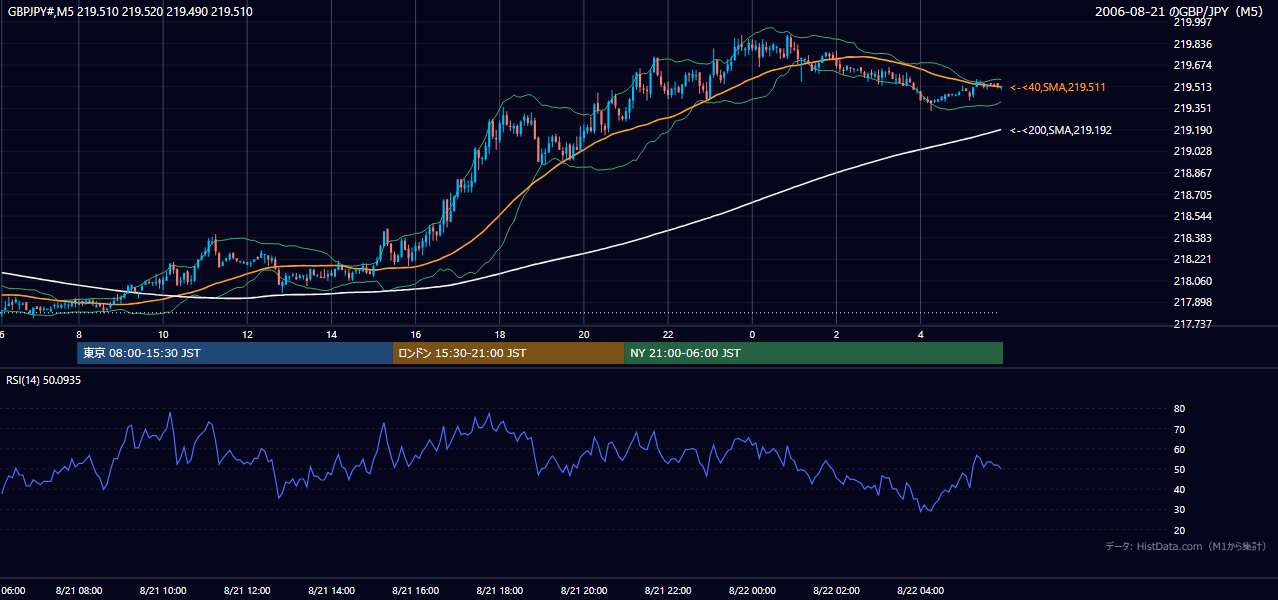Screen dimensions: 1278x600
Task: Click the RSI(14) 50.0935 indicator label
Action: click(x=44, y=381)
